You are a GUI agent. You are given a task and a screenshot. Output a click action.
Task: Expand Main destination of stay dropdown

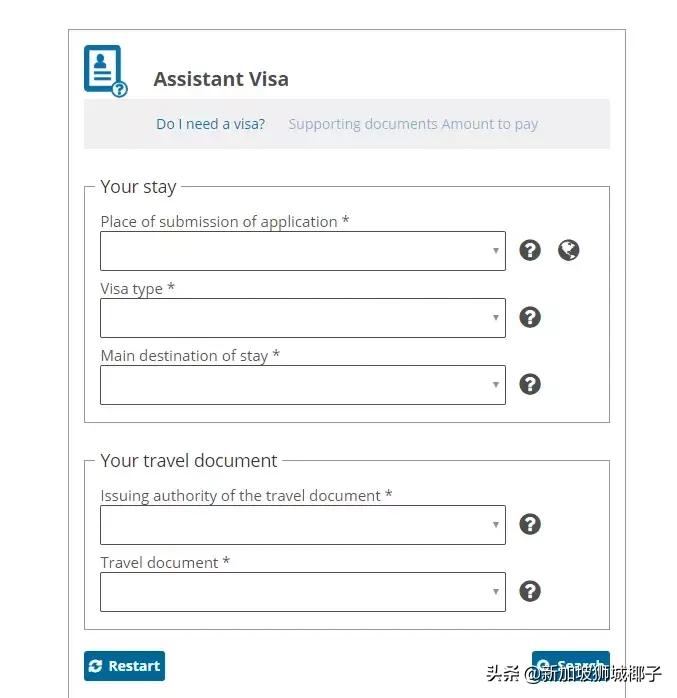coord(302,385)
